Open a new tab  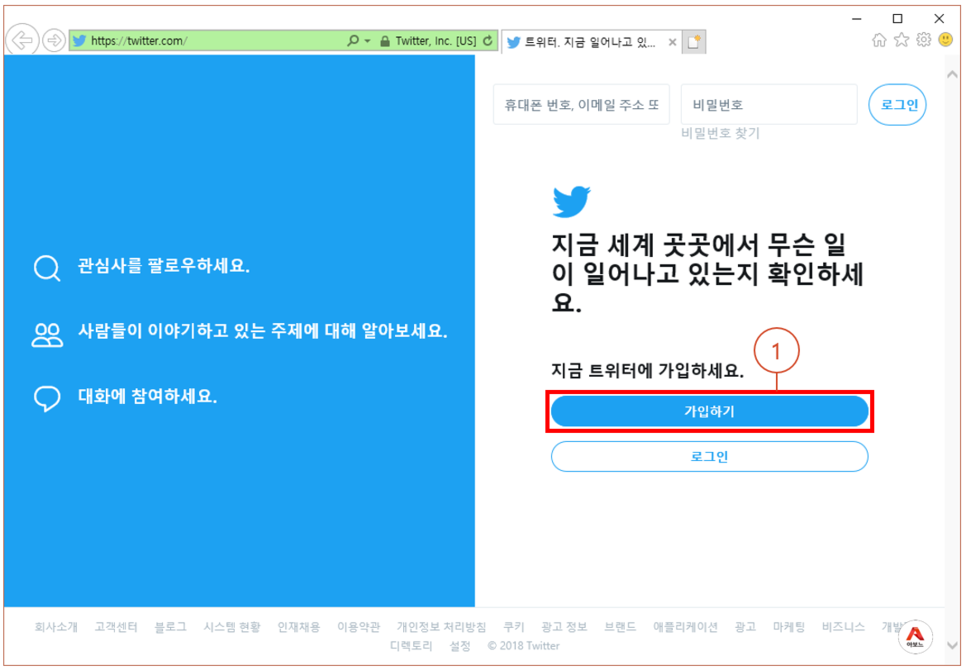(x=694, y=42)
